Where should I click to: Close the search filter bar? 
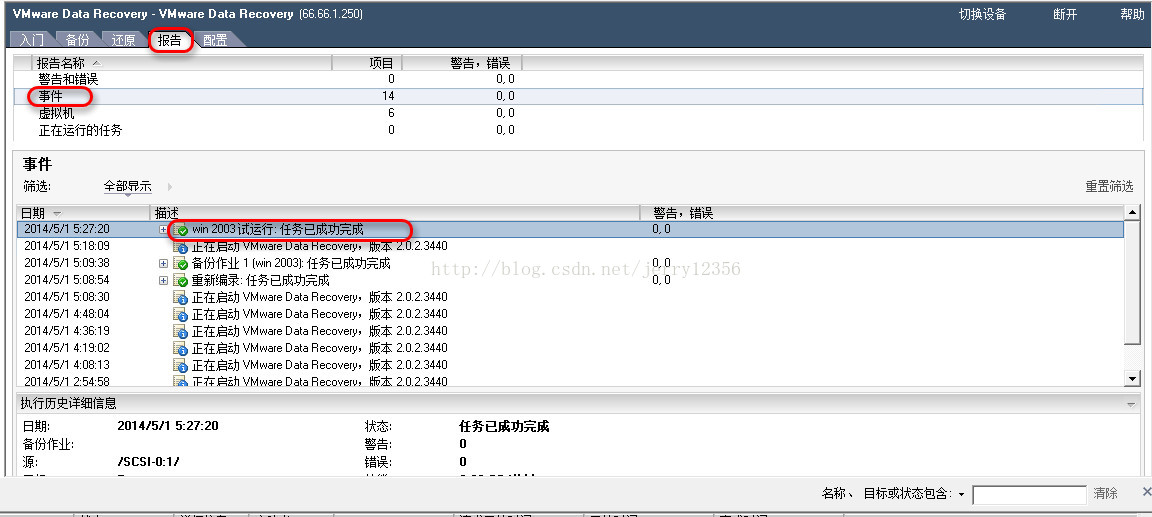[1146, 491]
